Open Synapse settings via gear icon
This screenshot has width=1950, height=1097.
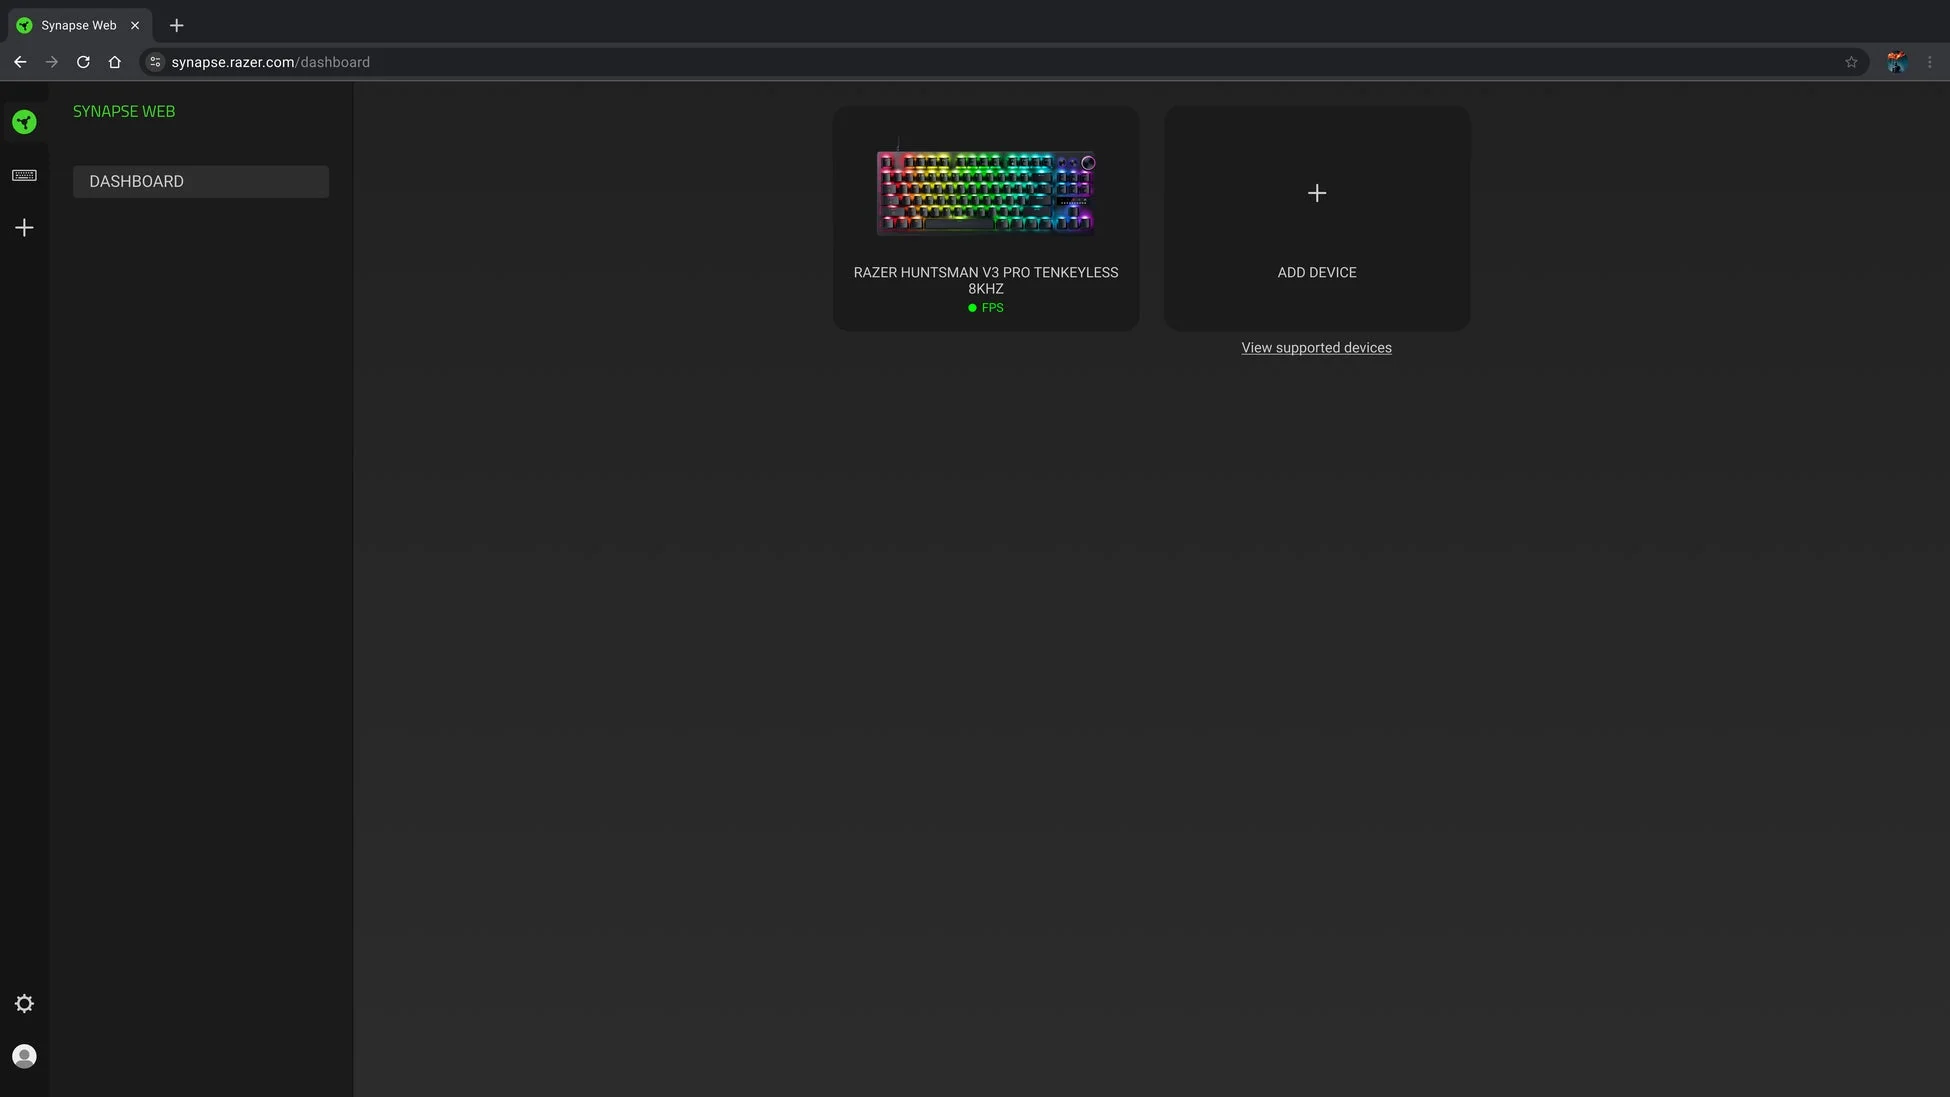click(x=24, y=1003)
